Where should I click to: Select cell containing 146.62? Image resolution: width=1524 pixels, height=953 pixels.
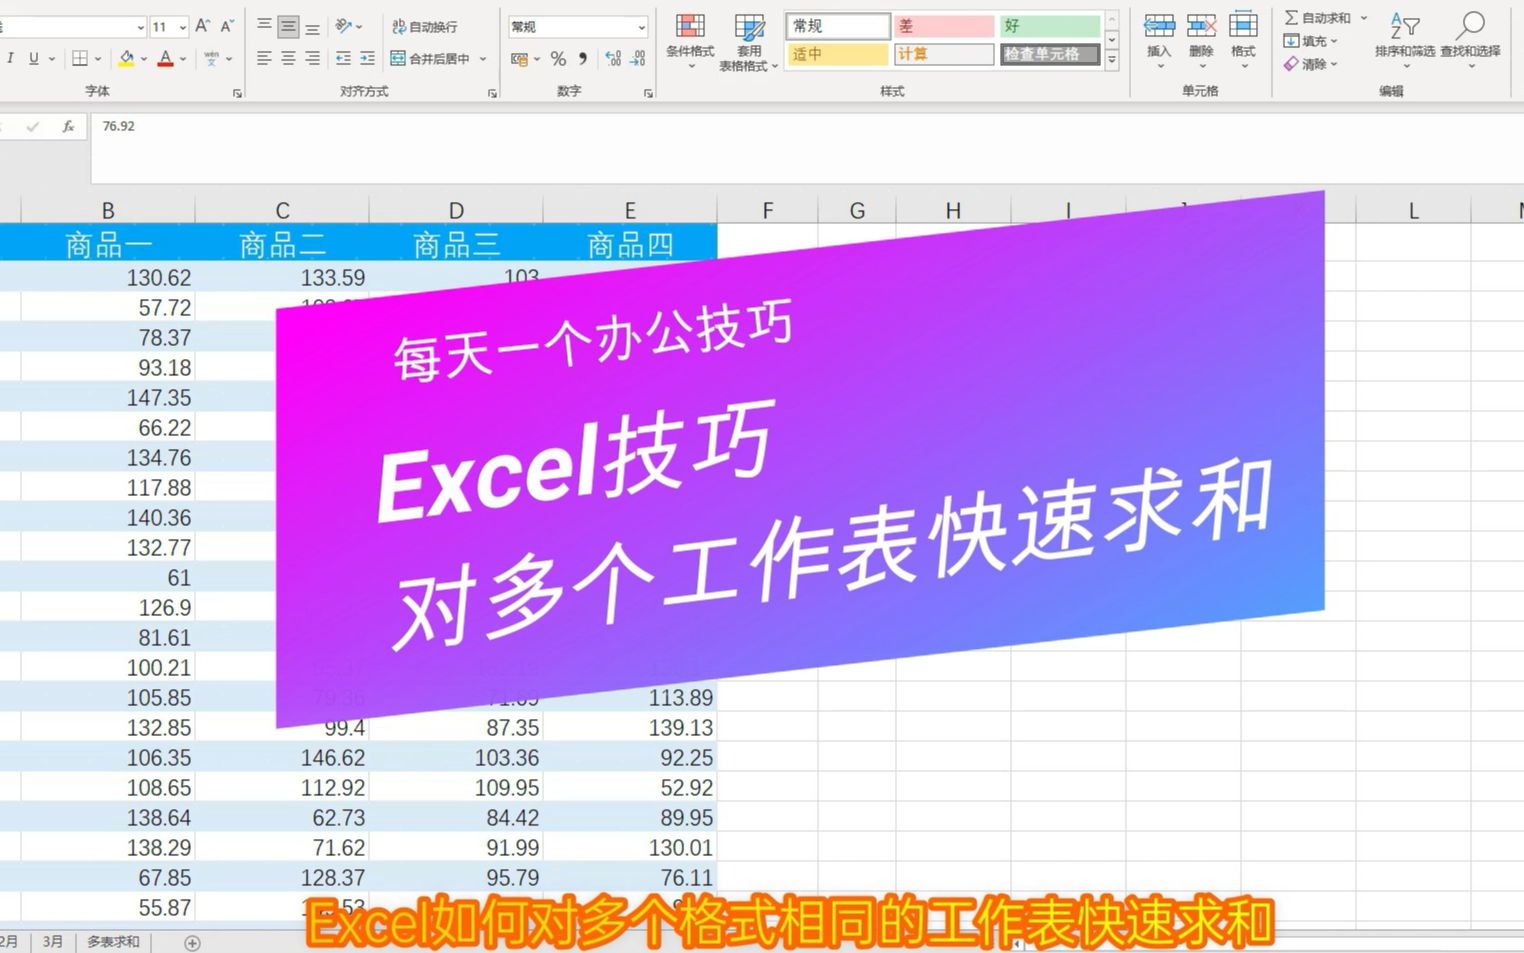point(282,758)
